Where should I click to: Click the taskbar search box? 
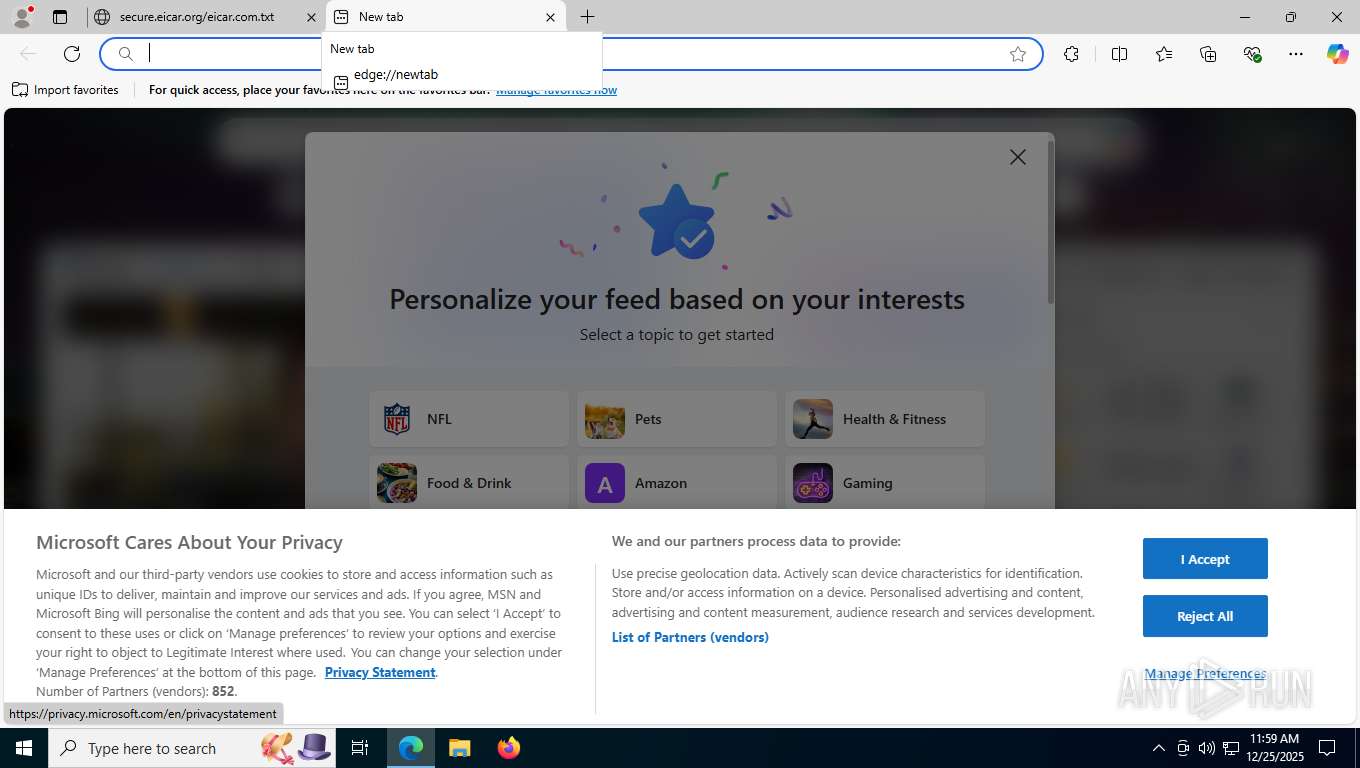[x=192, y=748]
